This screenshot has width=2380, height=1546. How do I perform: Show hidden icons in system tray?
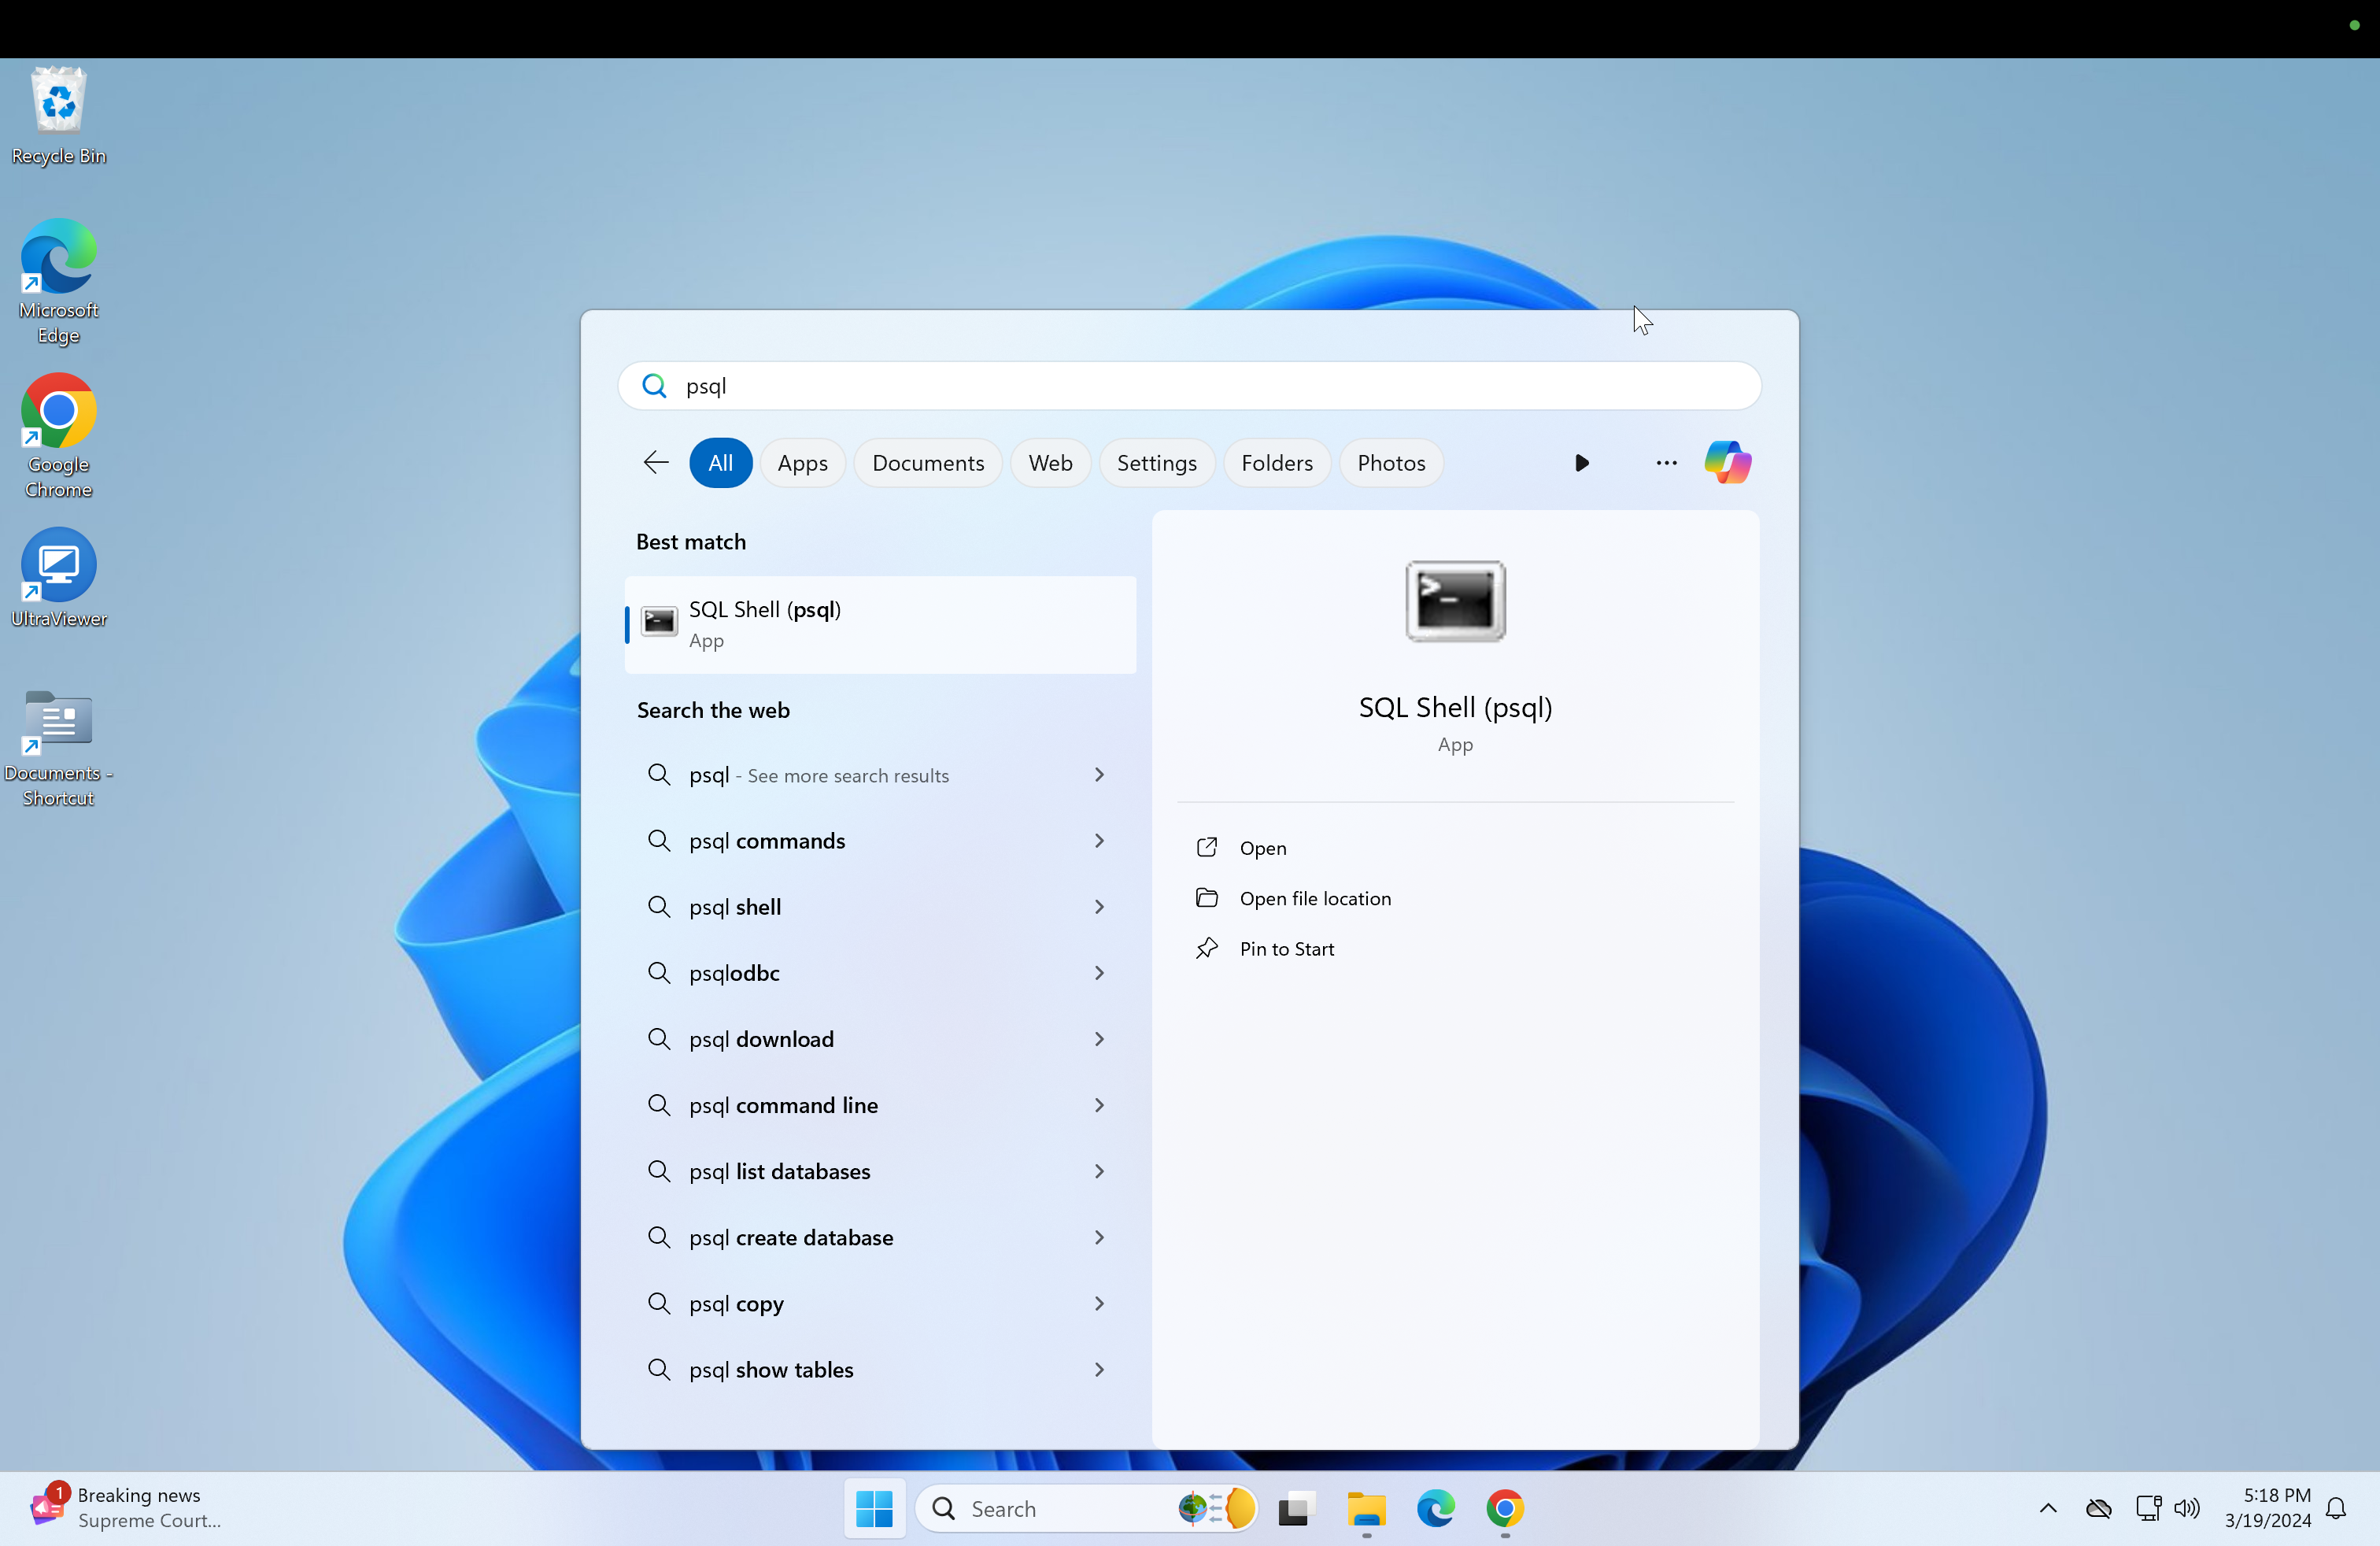click(x=2047, y=1508)
